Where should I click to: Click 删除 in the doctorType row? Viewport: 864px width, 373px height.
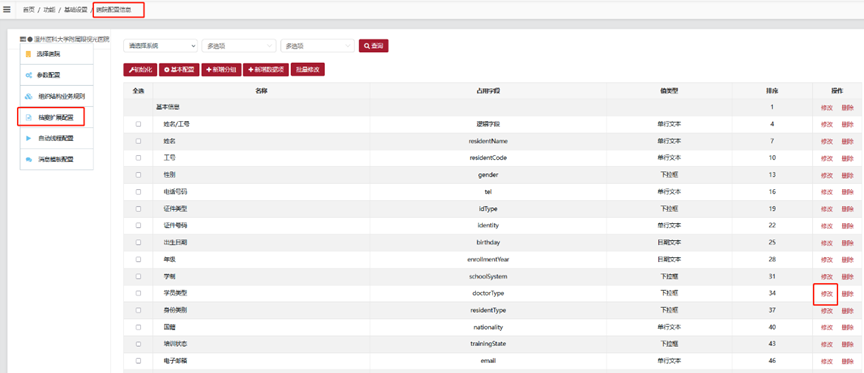pyautogui.click(x=847, y=294)
